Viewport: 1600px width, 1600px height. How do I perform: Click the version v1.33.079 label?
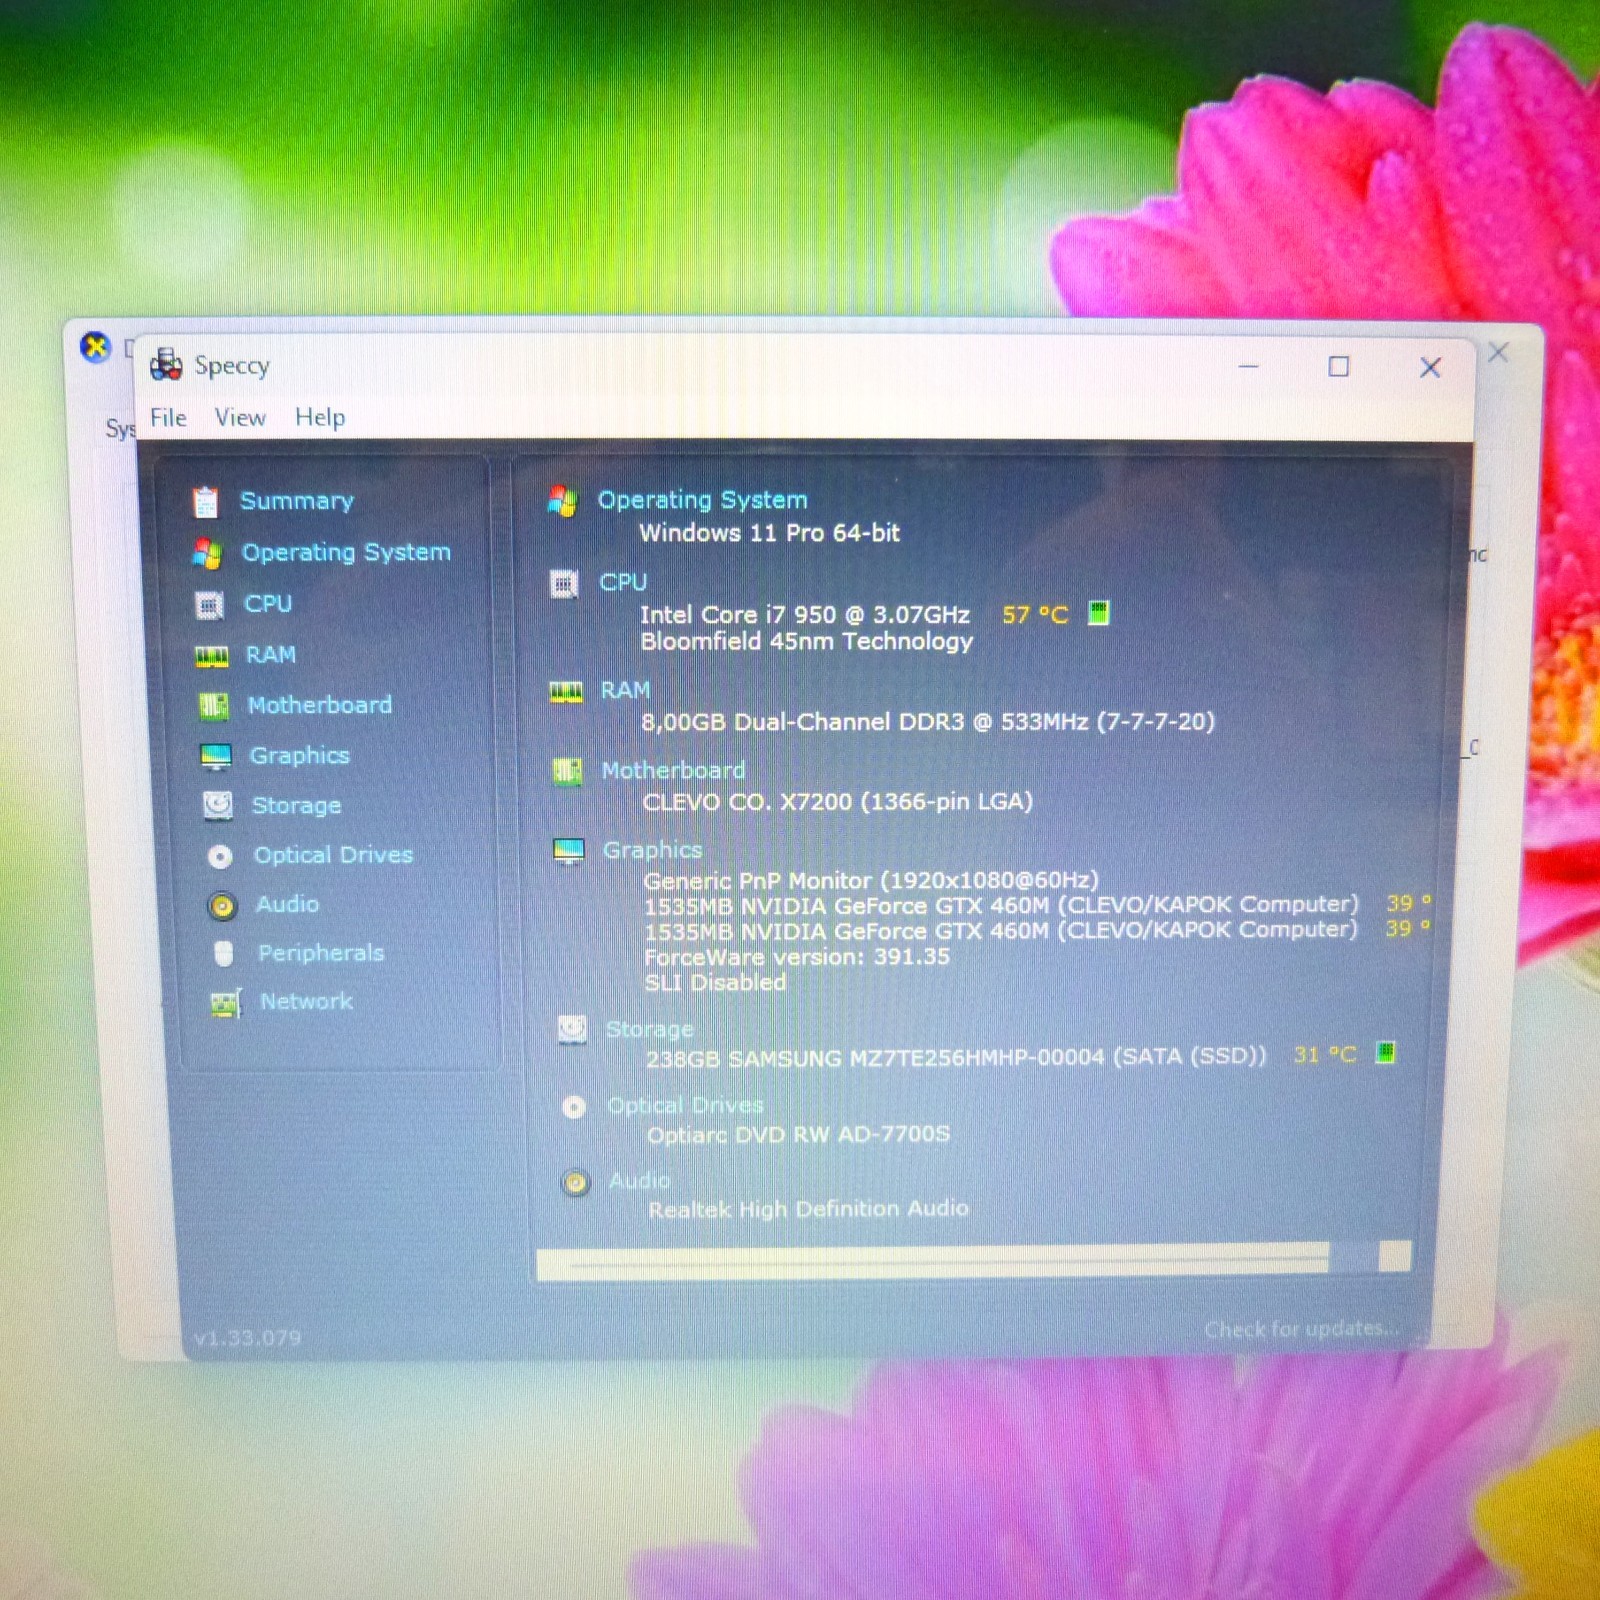pos(247,1337)
